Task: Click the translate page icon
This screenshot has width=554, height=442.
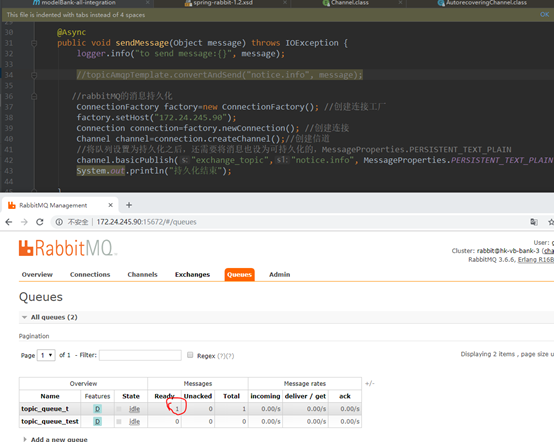Action: 534,222
